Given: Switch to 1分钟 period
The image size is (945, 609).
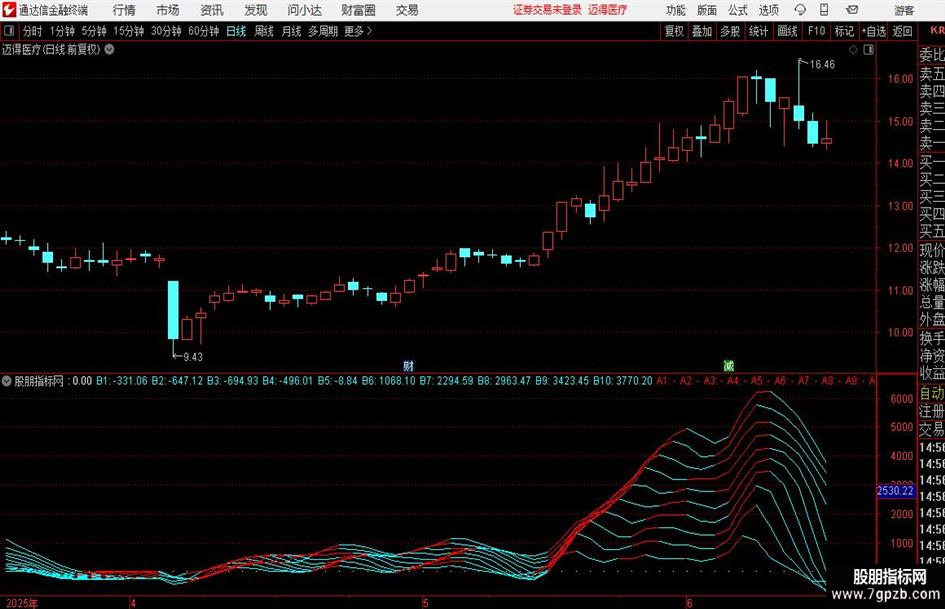Looking at the screenshot, I should tap(62, 31).
